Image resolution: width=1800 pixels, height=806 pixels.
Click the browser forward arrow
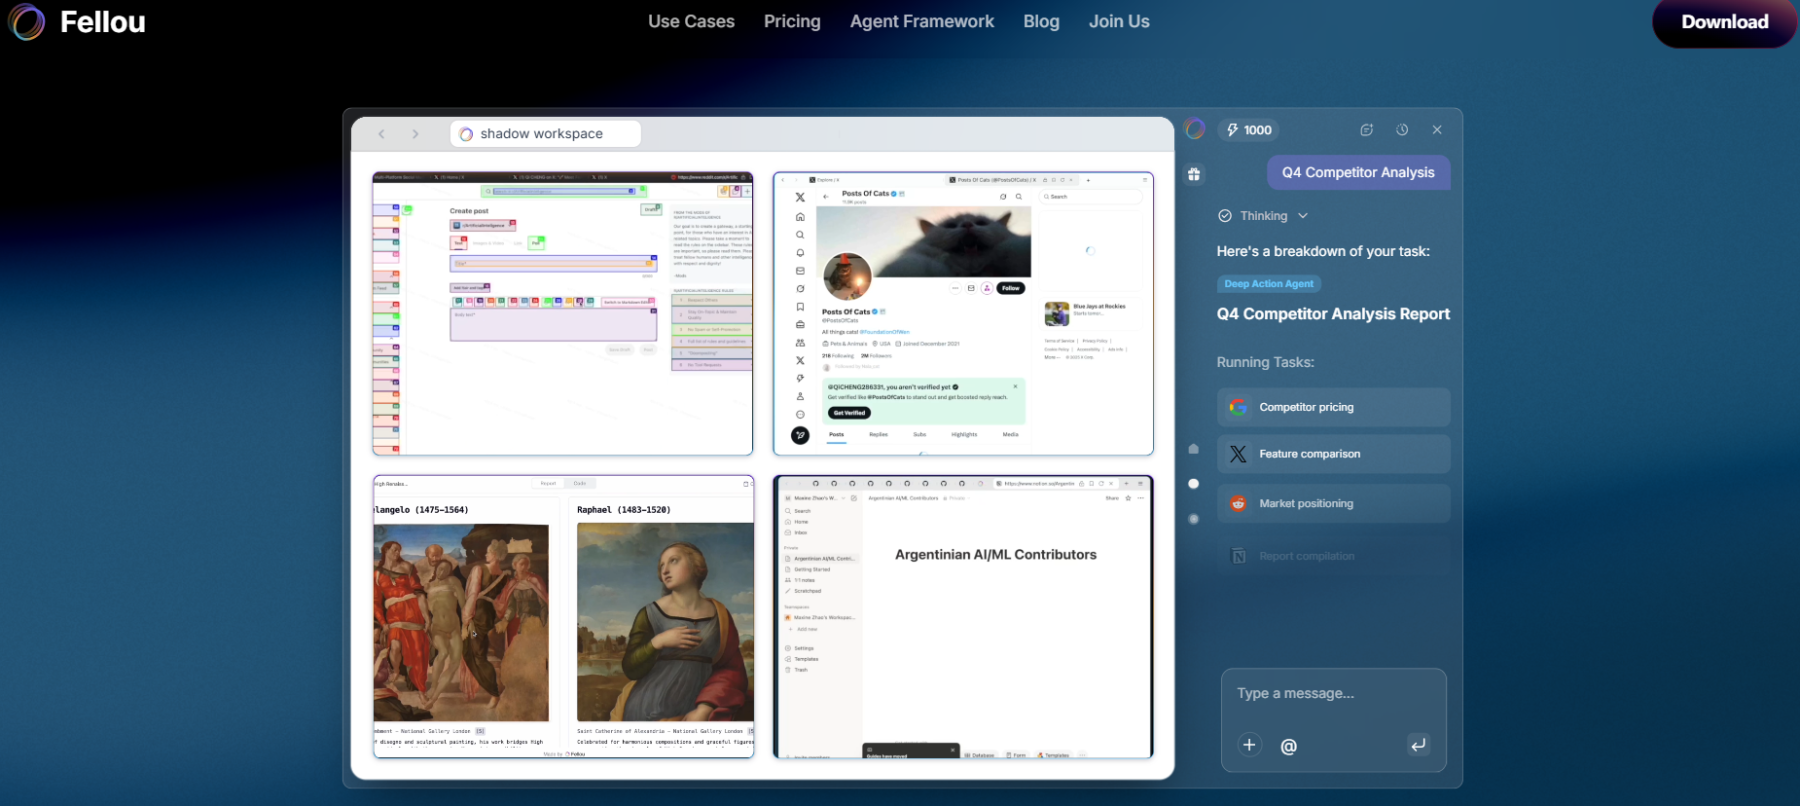click(415, 134)
